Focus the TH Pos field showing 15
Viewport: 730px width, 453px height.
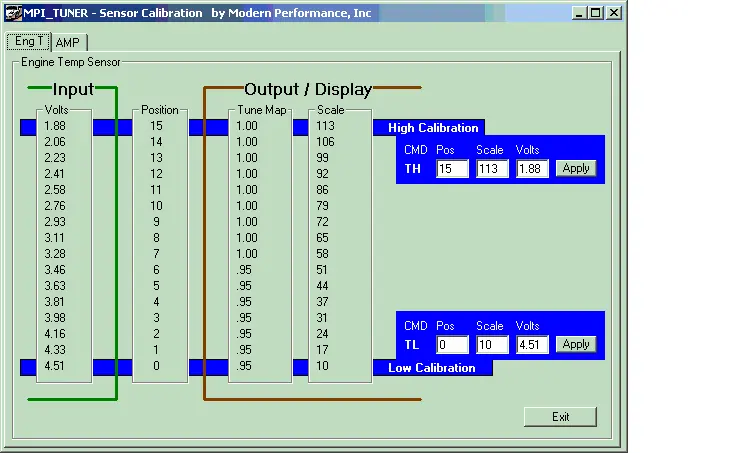[452, 169]
